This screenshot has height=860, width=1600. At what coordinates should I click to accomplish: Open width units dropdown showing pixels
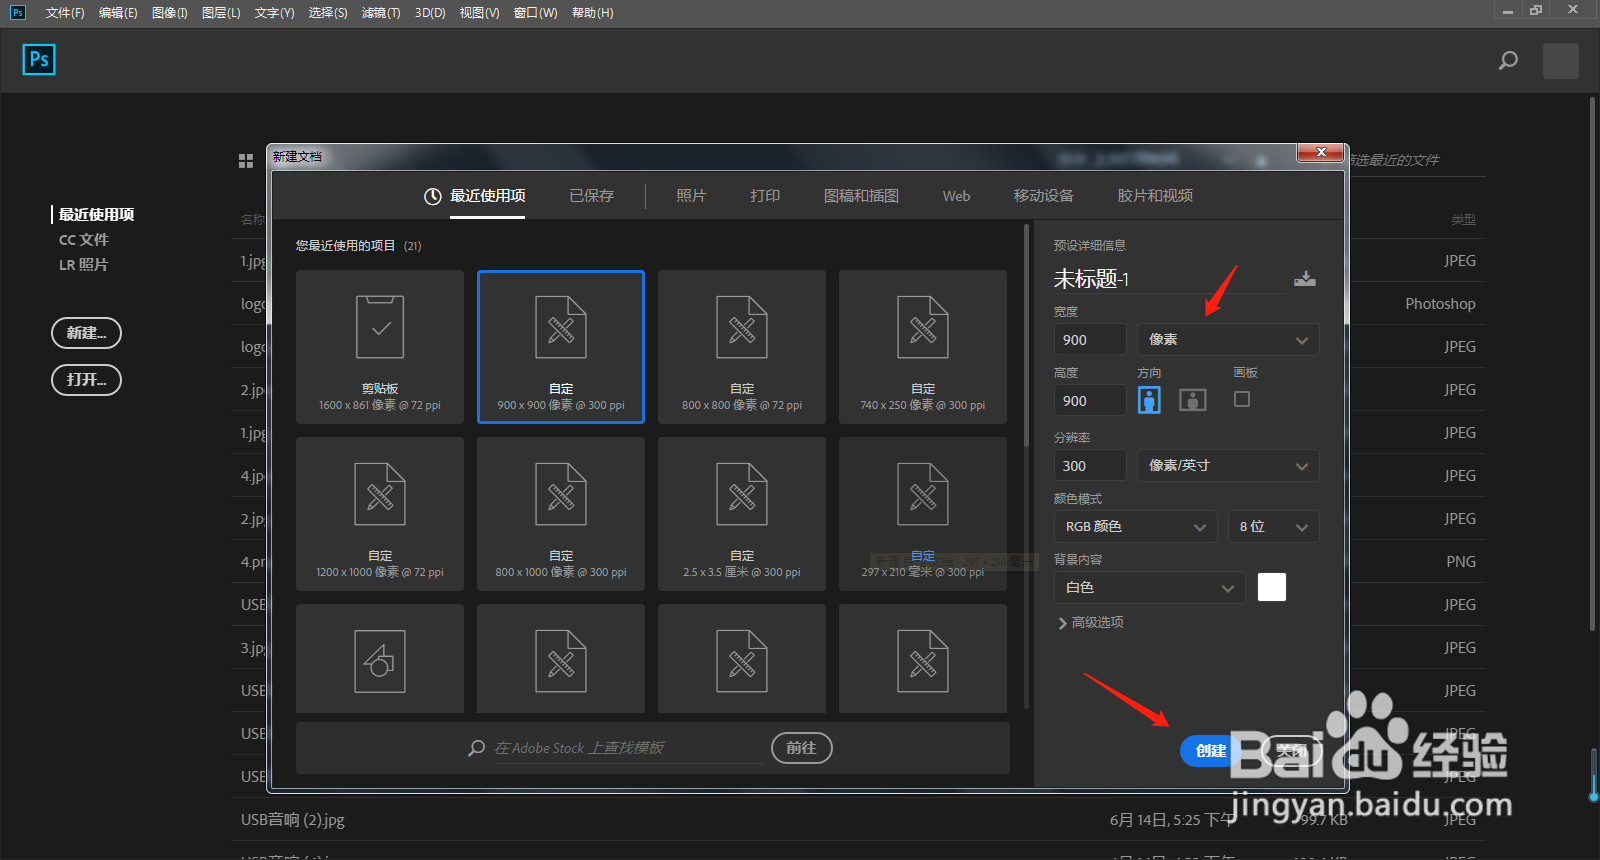coord(1228,340)
